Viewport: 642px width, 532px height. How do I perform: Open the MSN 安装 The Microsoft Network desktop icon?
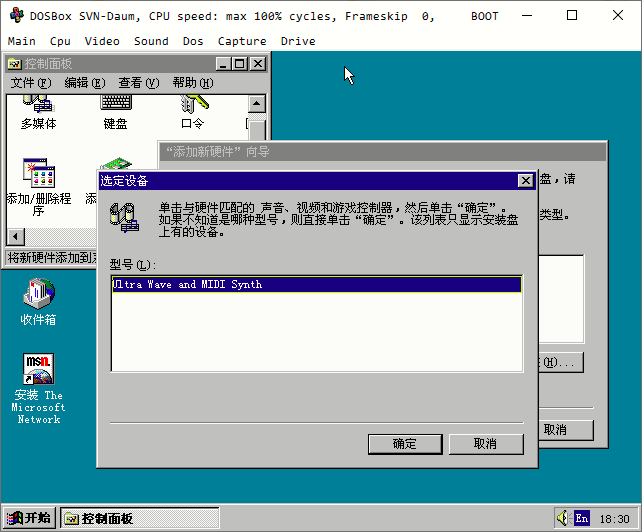pos(38,388)
